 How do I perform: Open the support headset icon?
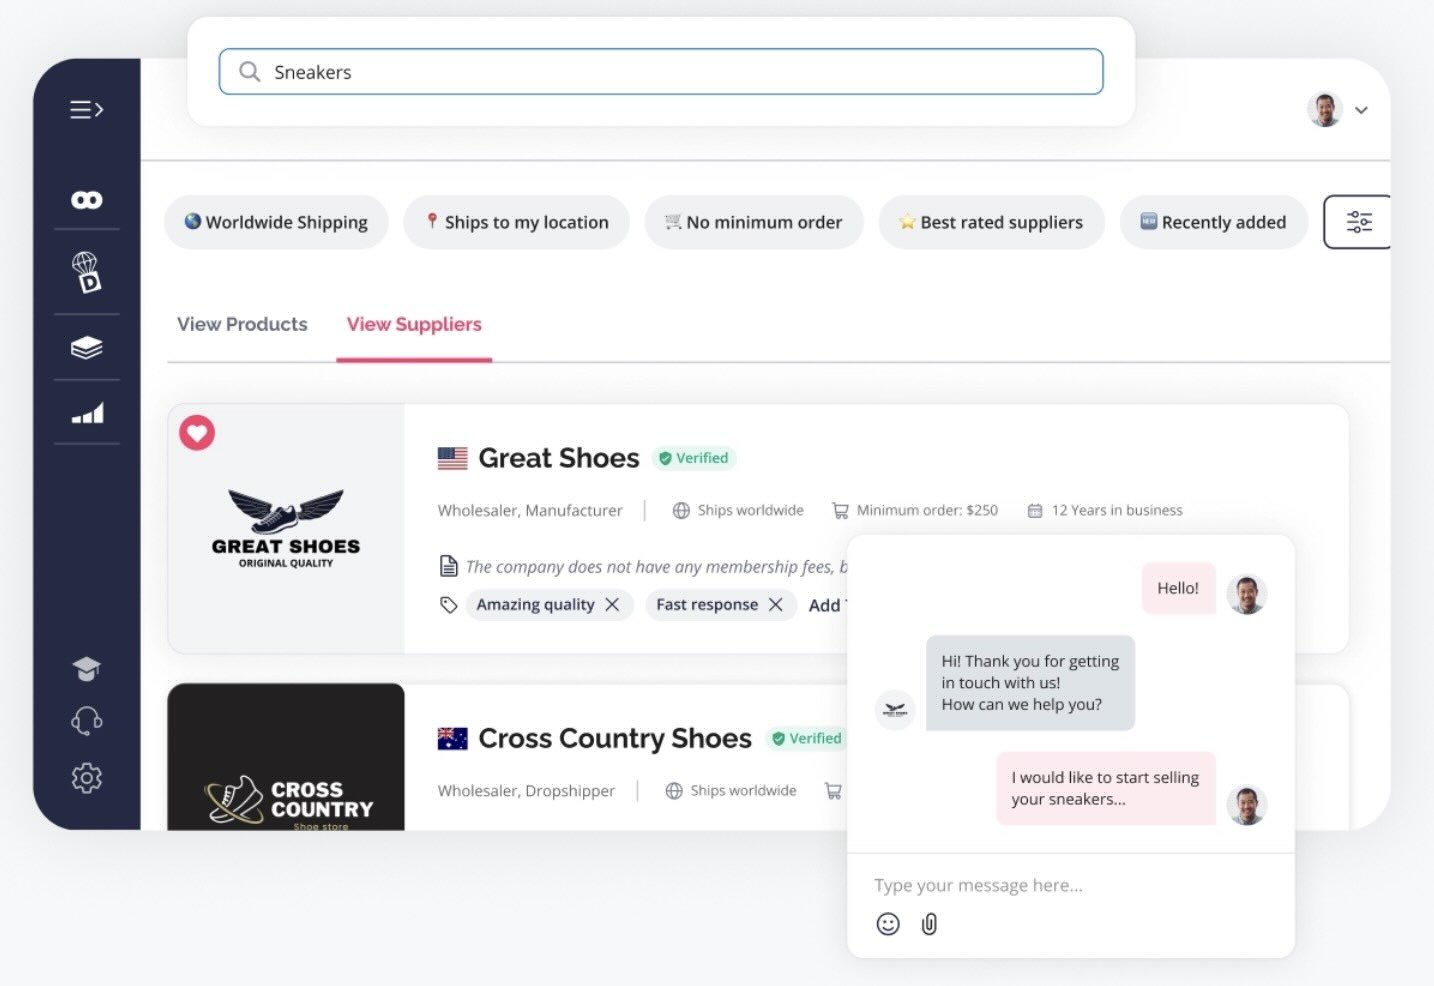(86, 722)
